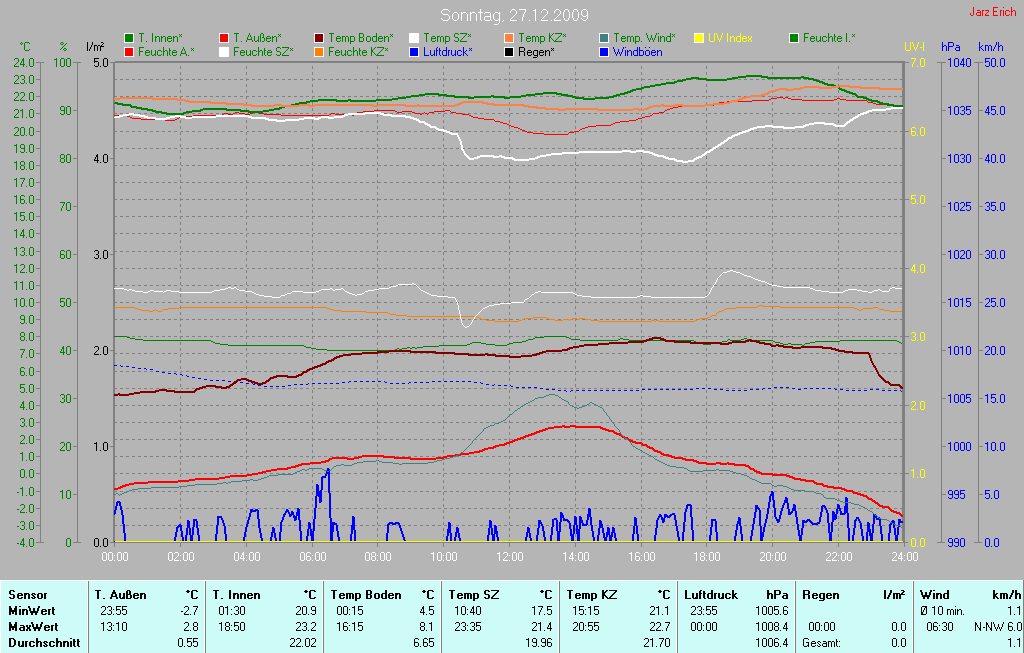Click the Jarz Erich author text

pos(992,12)
